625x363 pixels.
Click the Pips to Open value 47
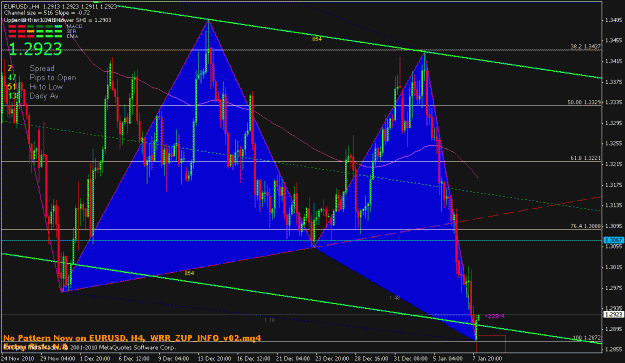12,77
